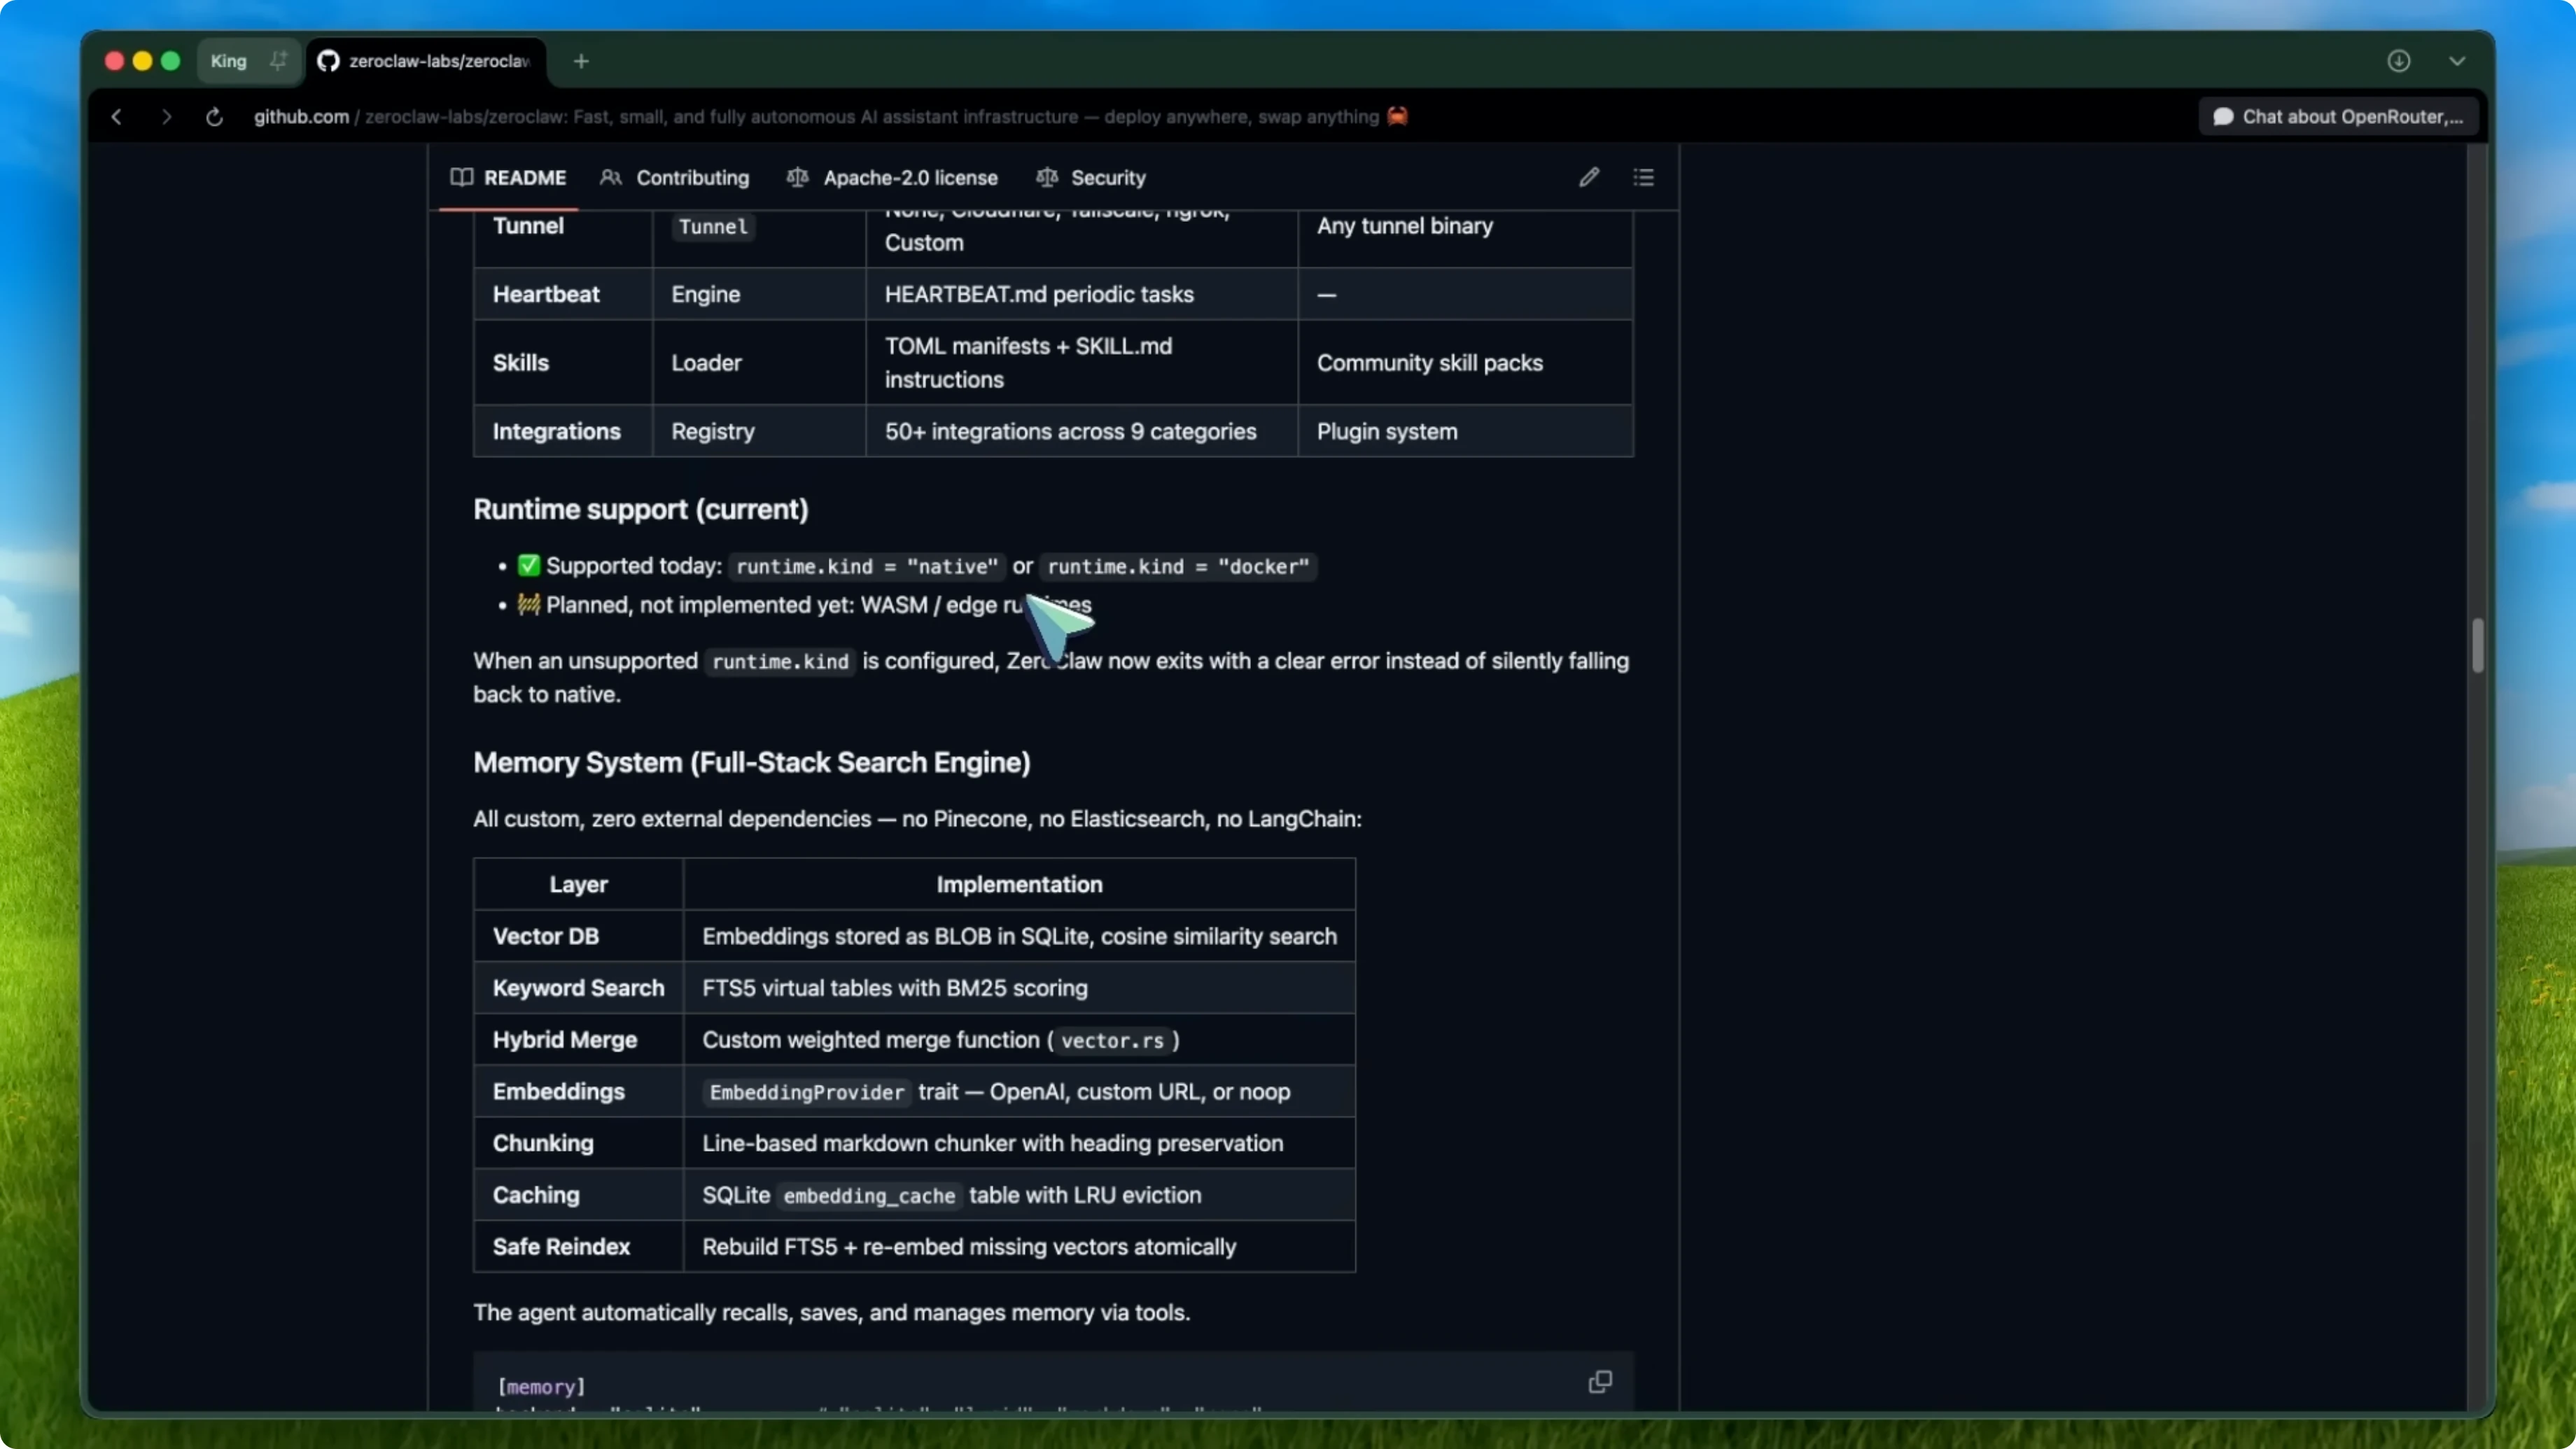Screen dimensions: 2576x1449
Task: Click the page vertical scrollbar thumb
Action: click(2477, 646)
